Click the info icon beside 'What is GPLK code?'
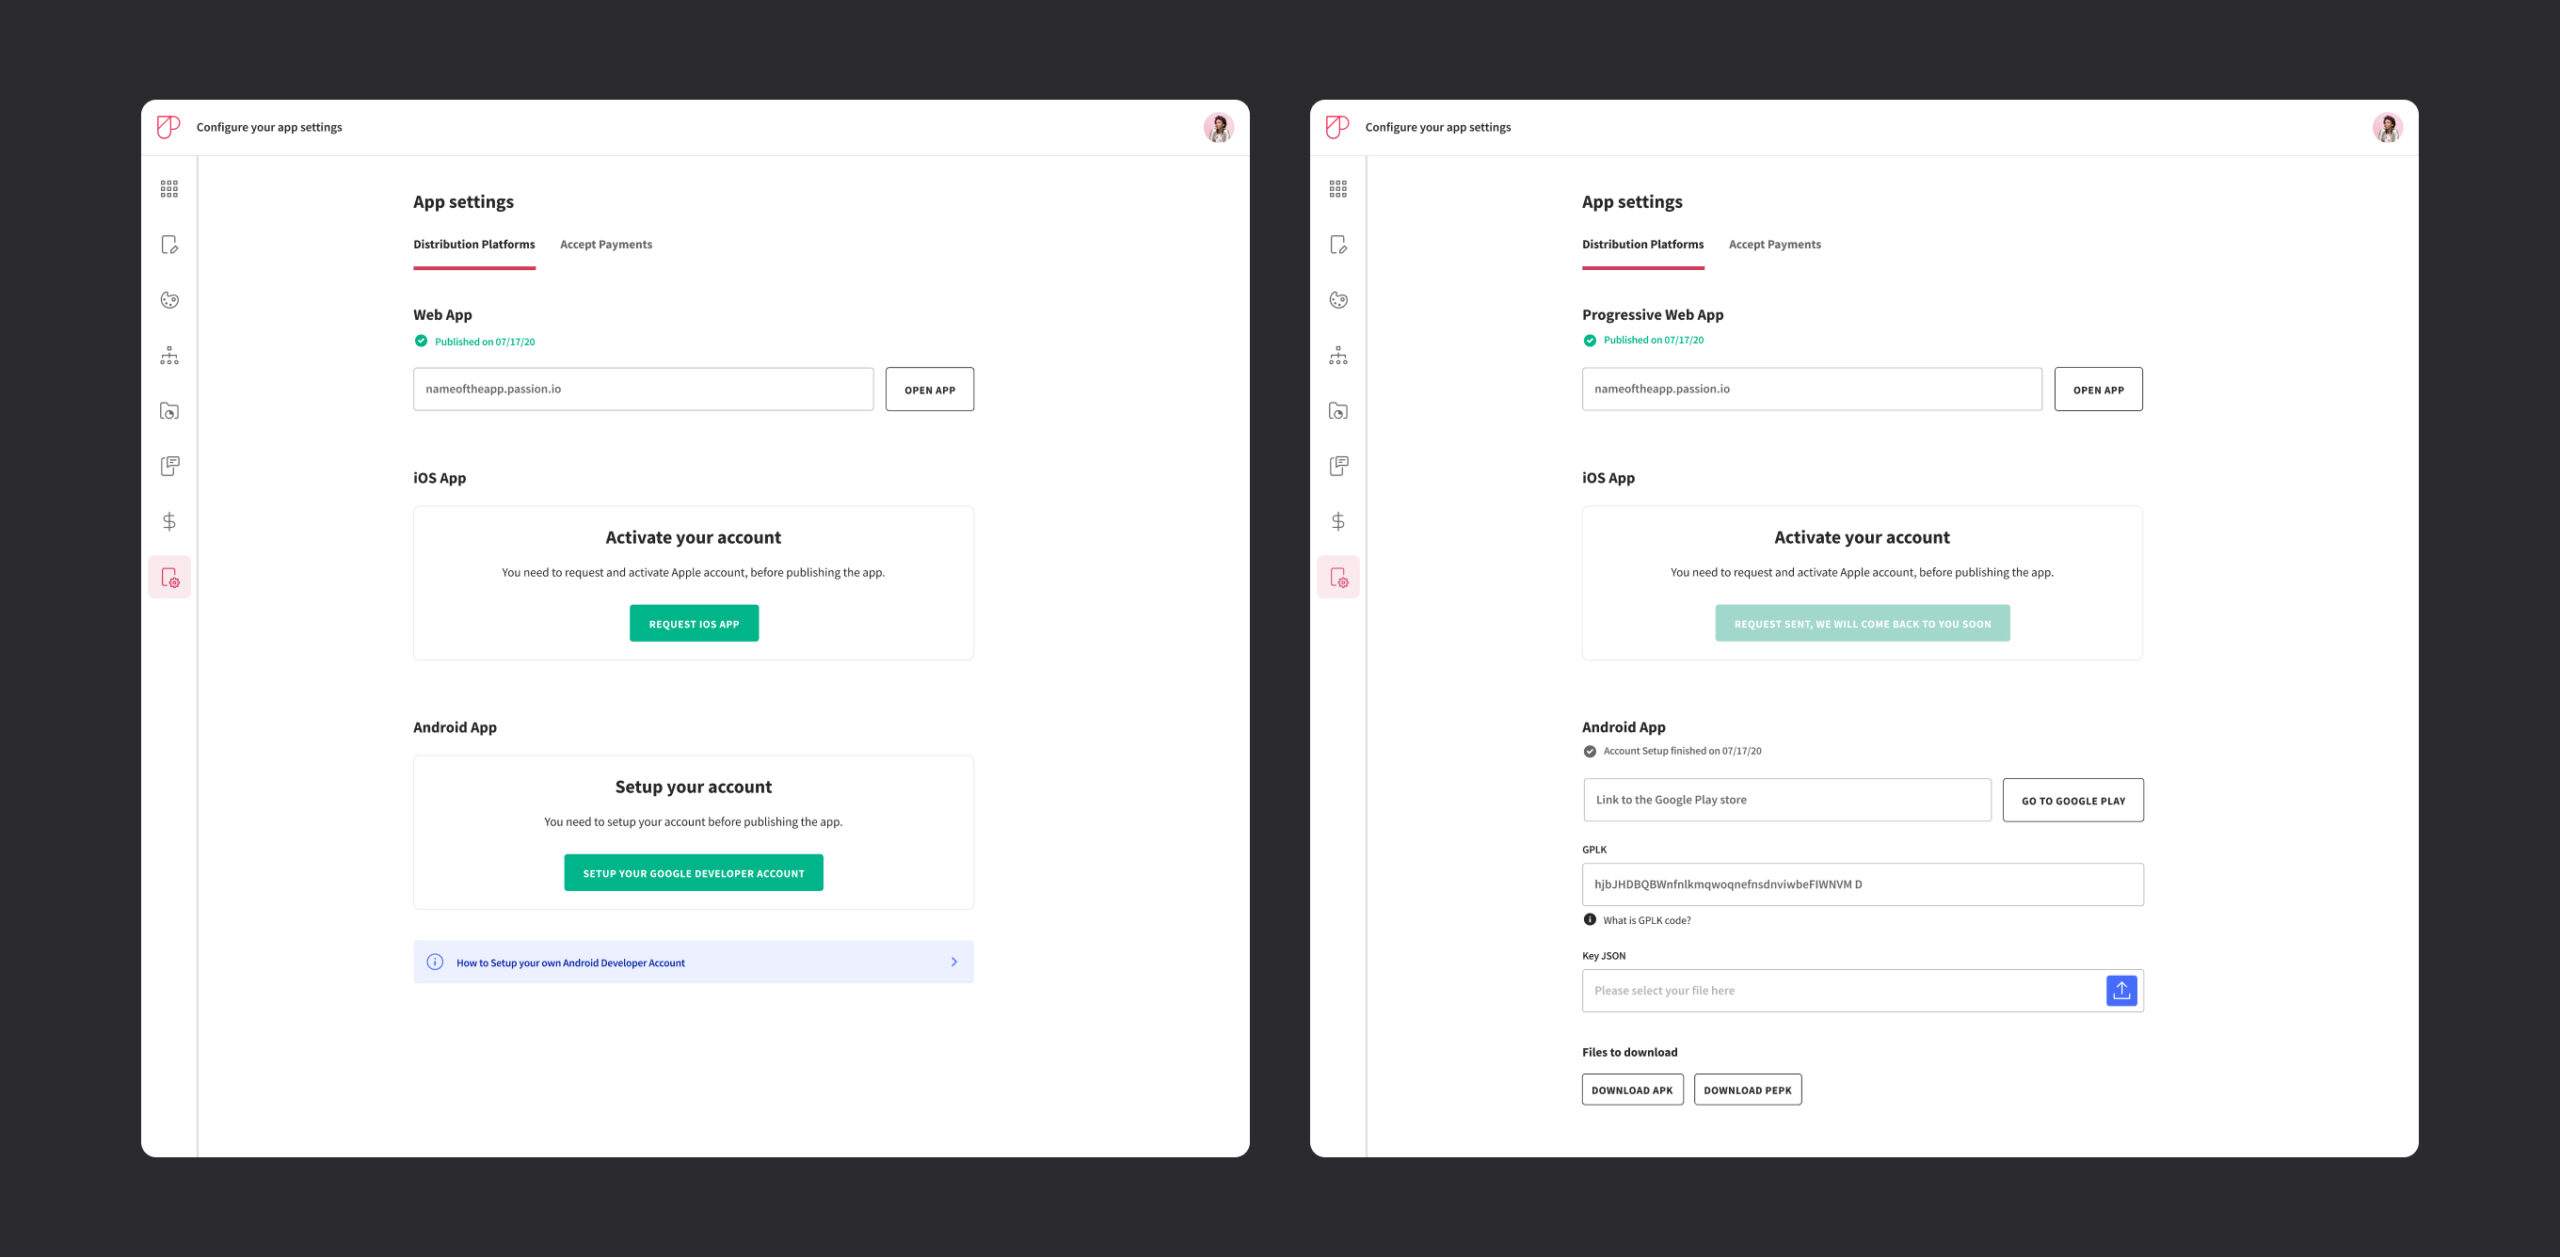 click(1589, 919)
